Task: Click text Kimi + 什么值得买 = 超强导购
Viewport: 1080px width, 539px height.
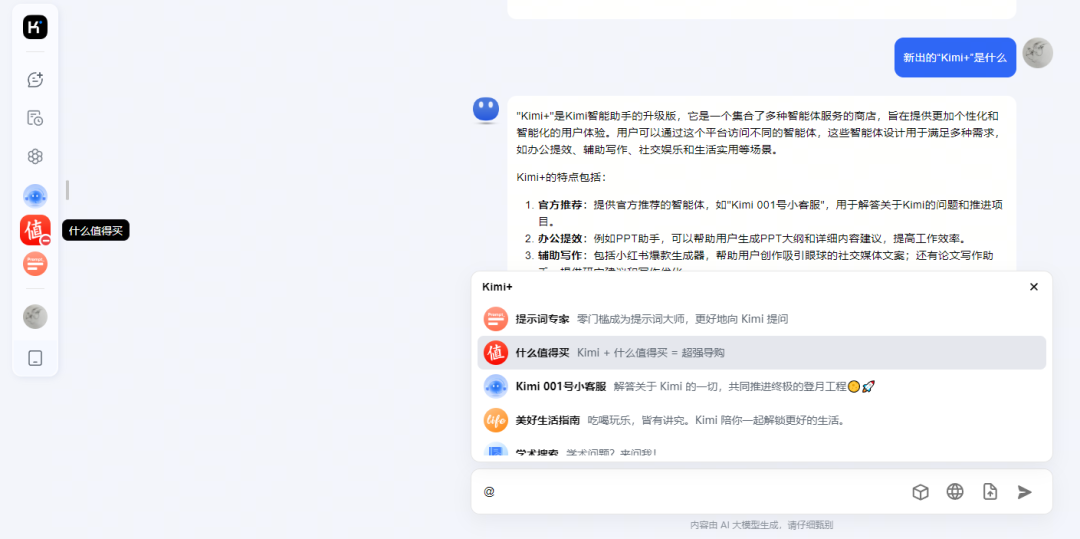Action: click(x=651, y=352)
